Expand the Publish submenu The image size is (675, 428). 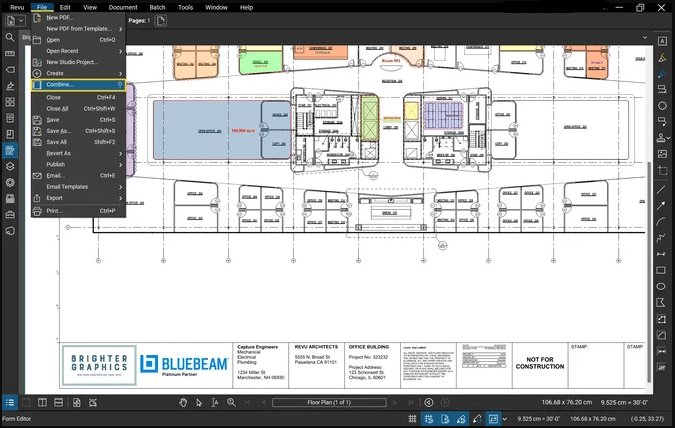click(x=78, y=164)
